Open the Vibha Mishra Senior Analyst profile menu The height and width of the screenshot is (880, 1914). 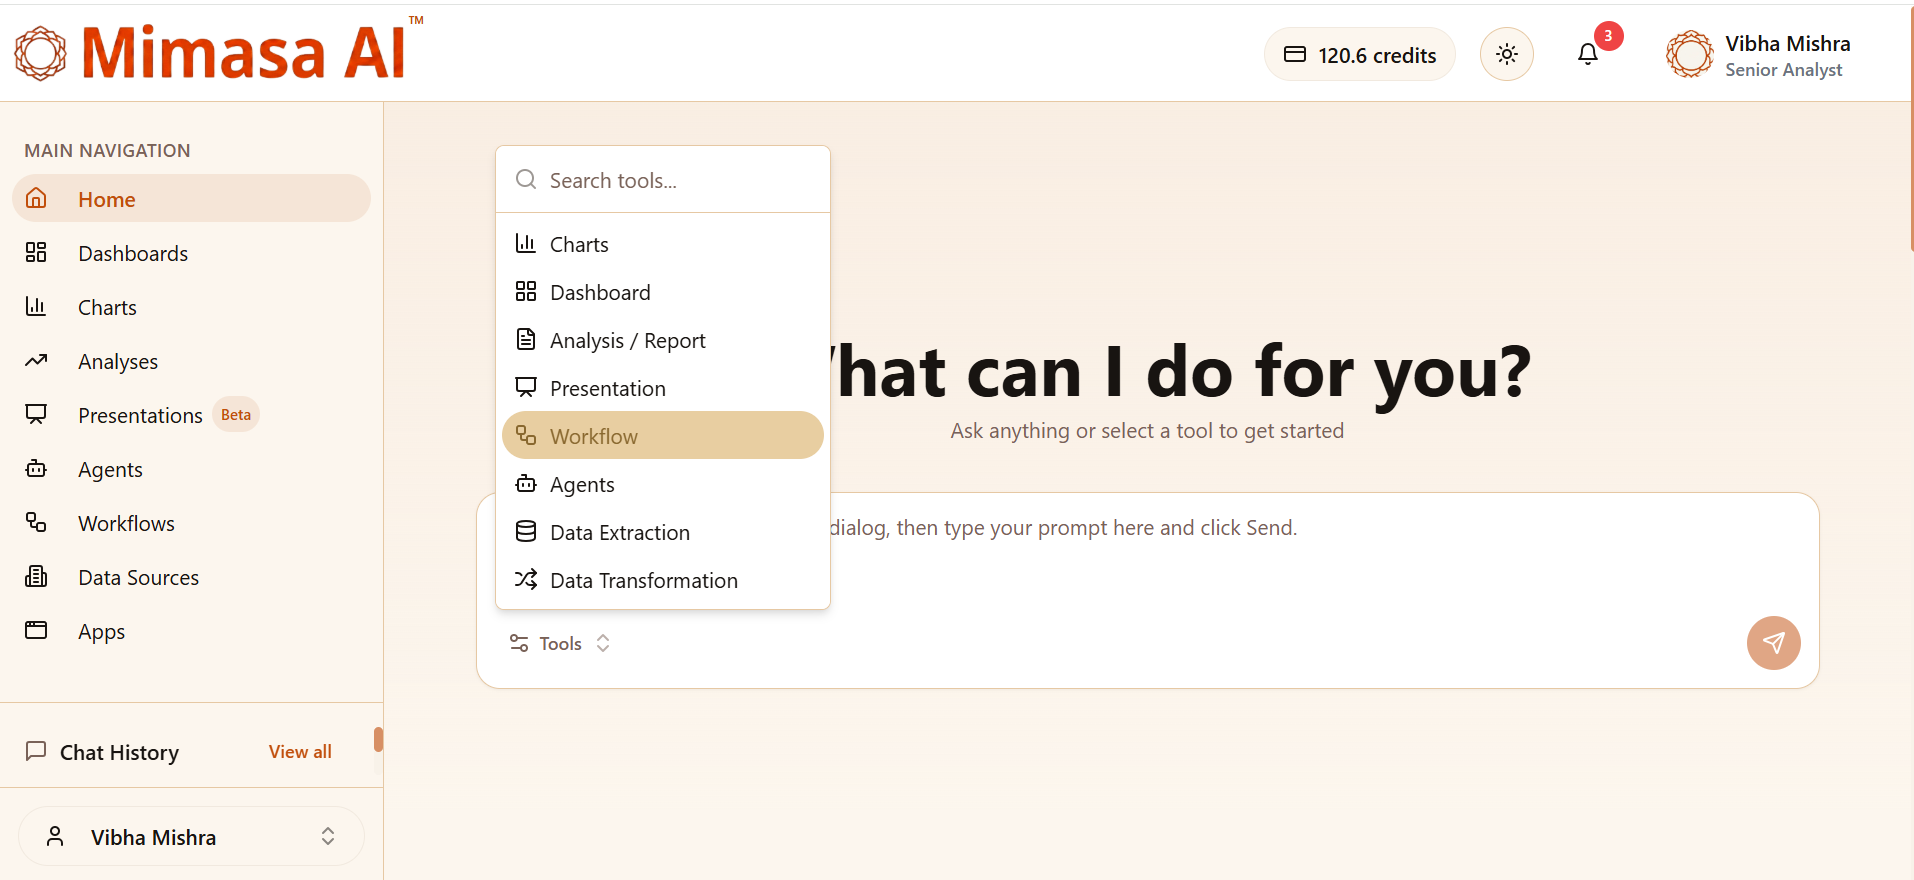point(1759,55)
